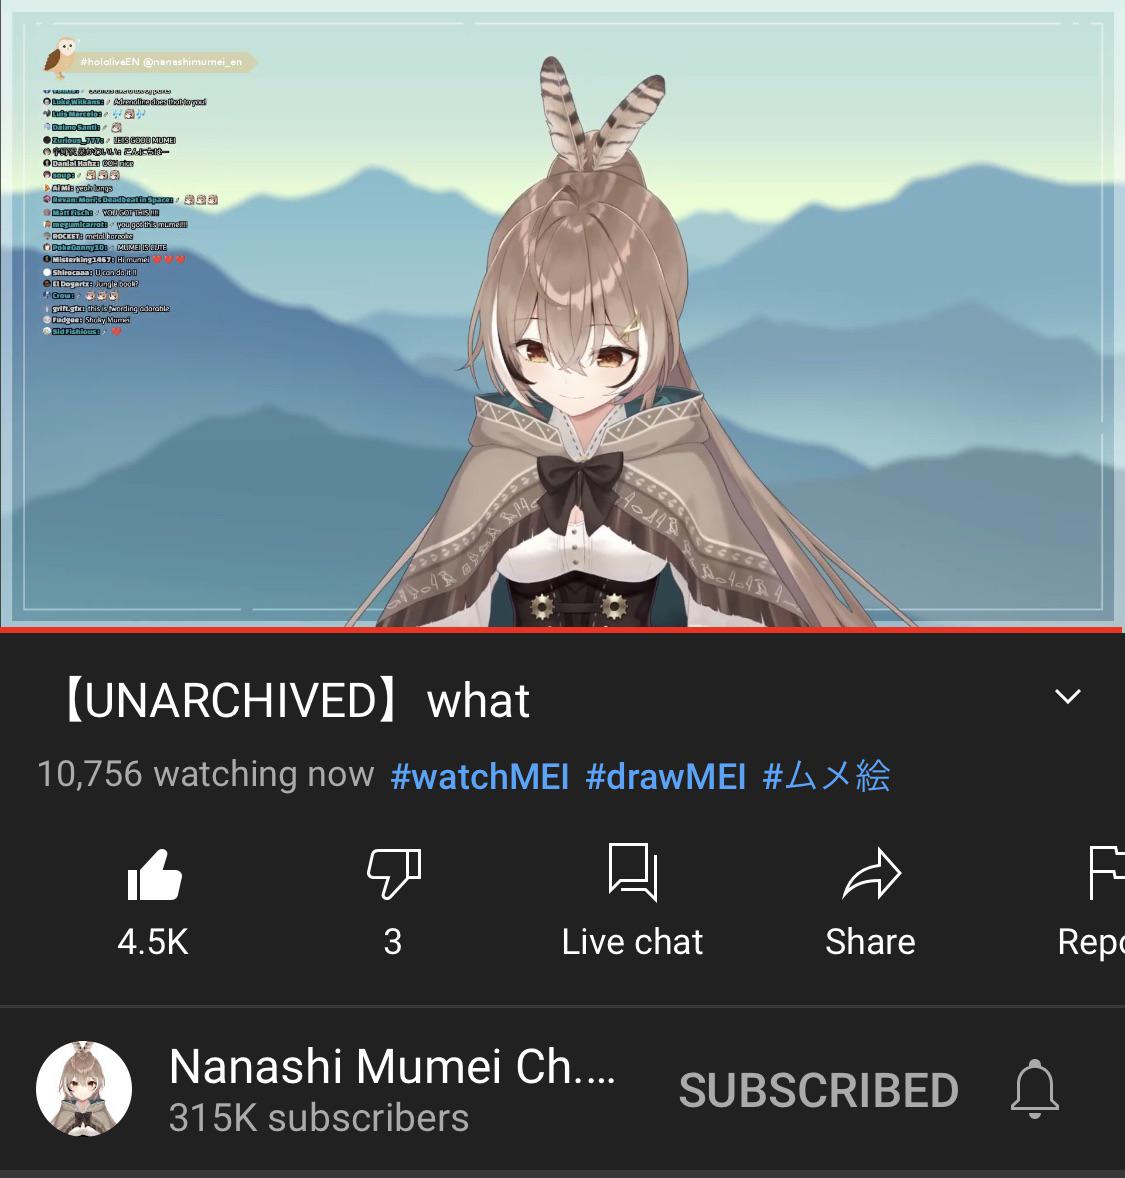Viewport: 1125px width, 1178px height.
Task: Click the Share text label
Action: tap(870, 942)
